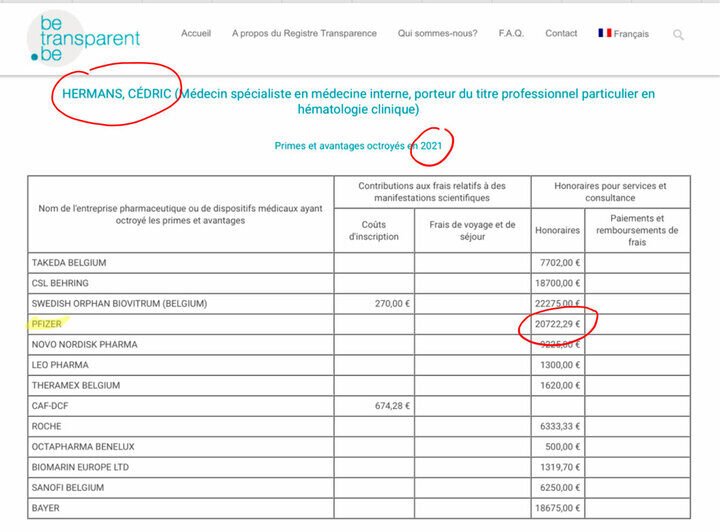Click the Honoraires column header
720x532 pixels.
[557, 230]
